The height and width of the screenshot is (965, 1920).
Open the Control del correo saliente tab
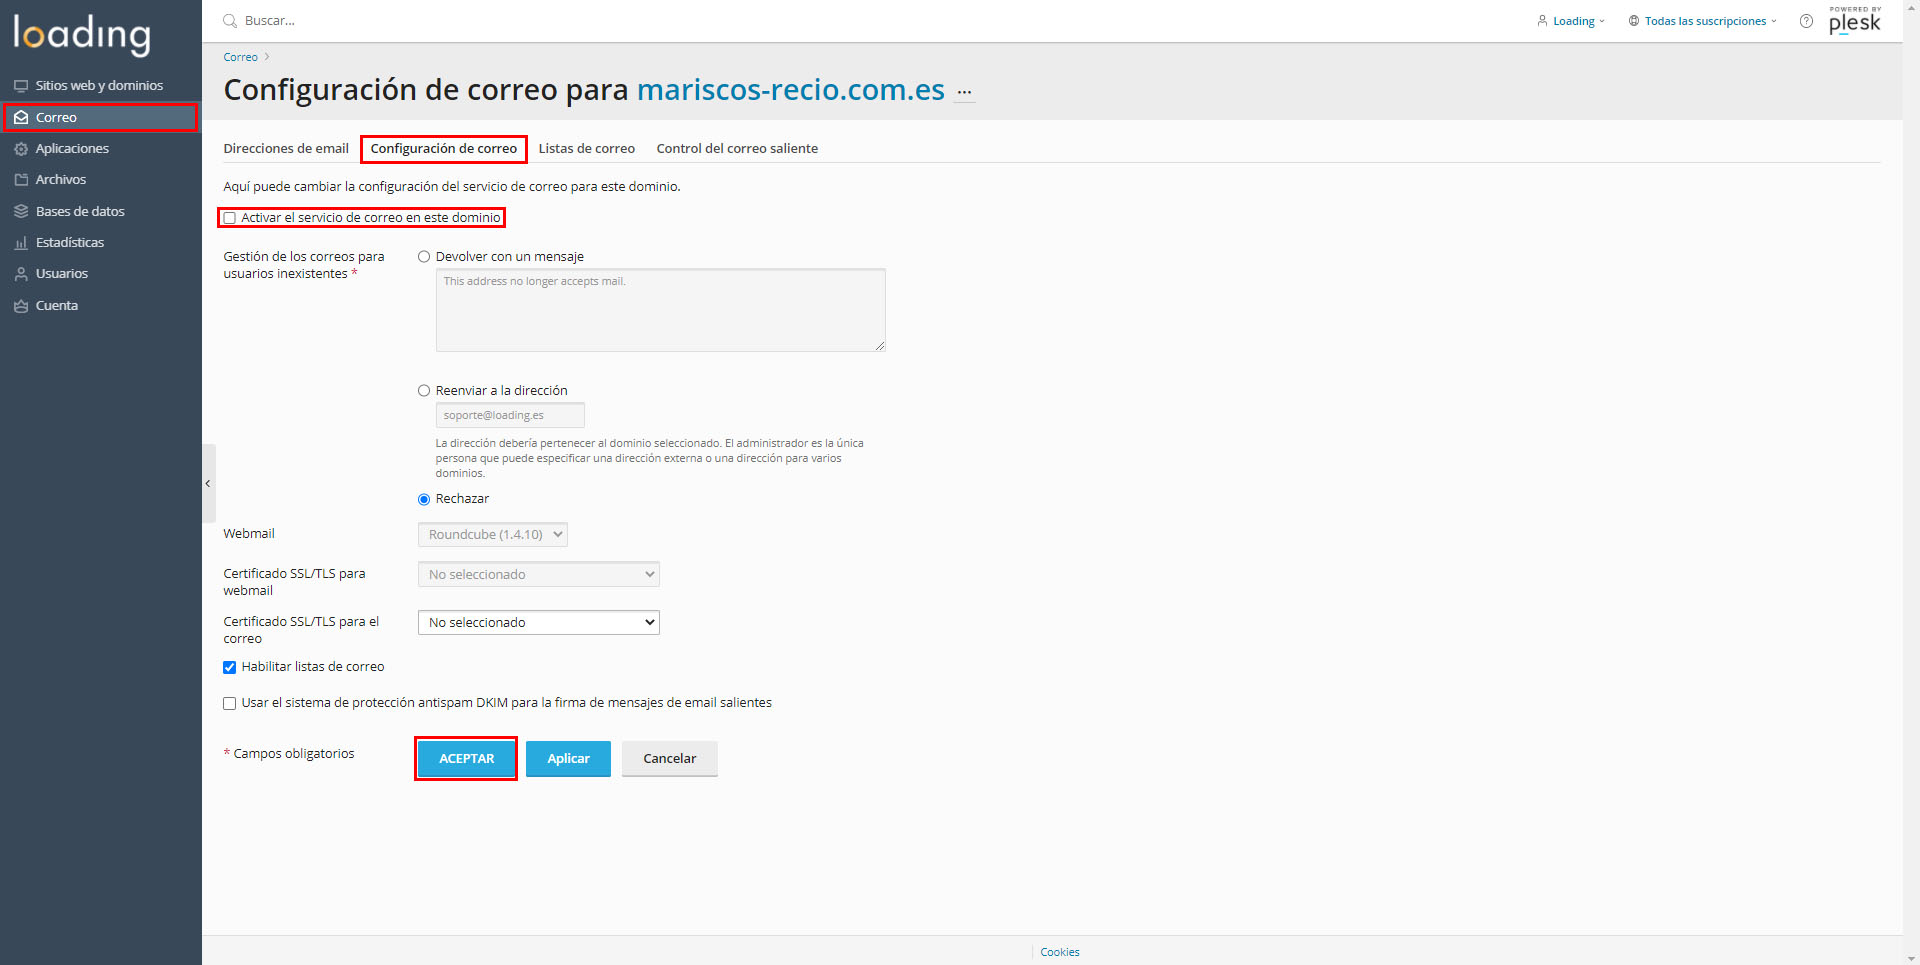[737, 148]
